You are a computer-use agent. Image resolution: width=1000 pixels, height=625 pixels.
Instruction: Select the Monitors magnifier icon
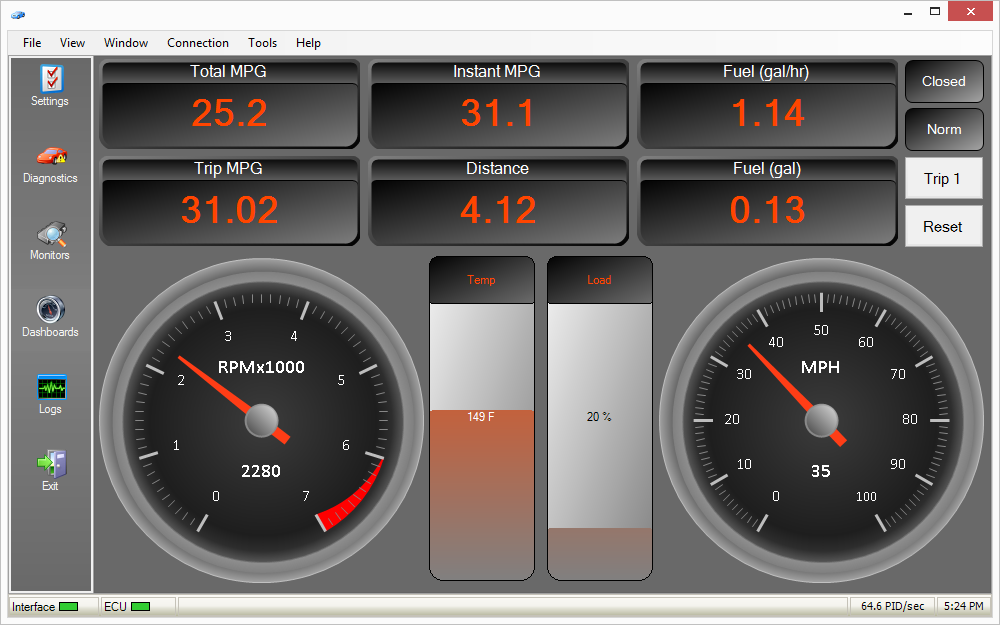coord(50,234)
